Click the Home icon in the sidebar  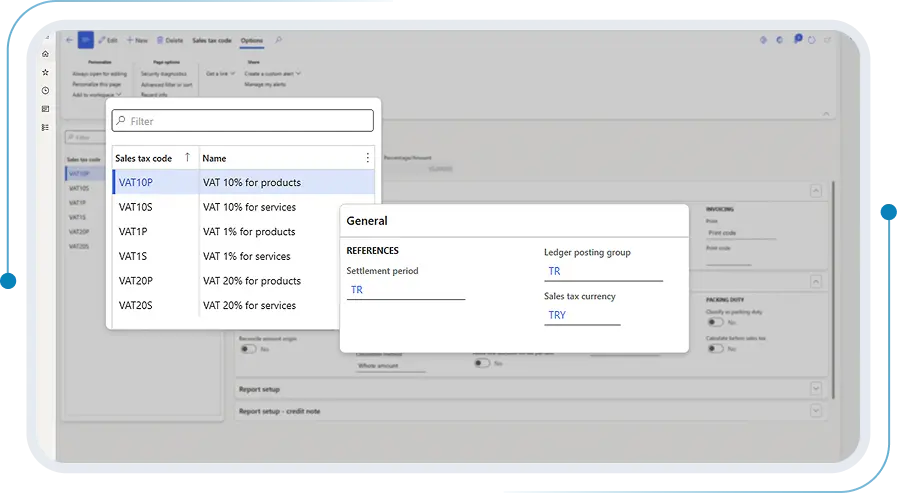(45, 54)
